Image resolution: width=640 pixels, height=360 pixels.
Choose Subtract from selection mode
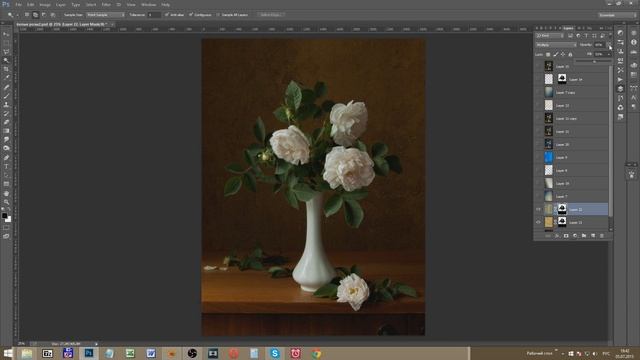44,15
